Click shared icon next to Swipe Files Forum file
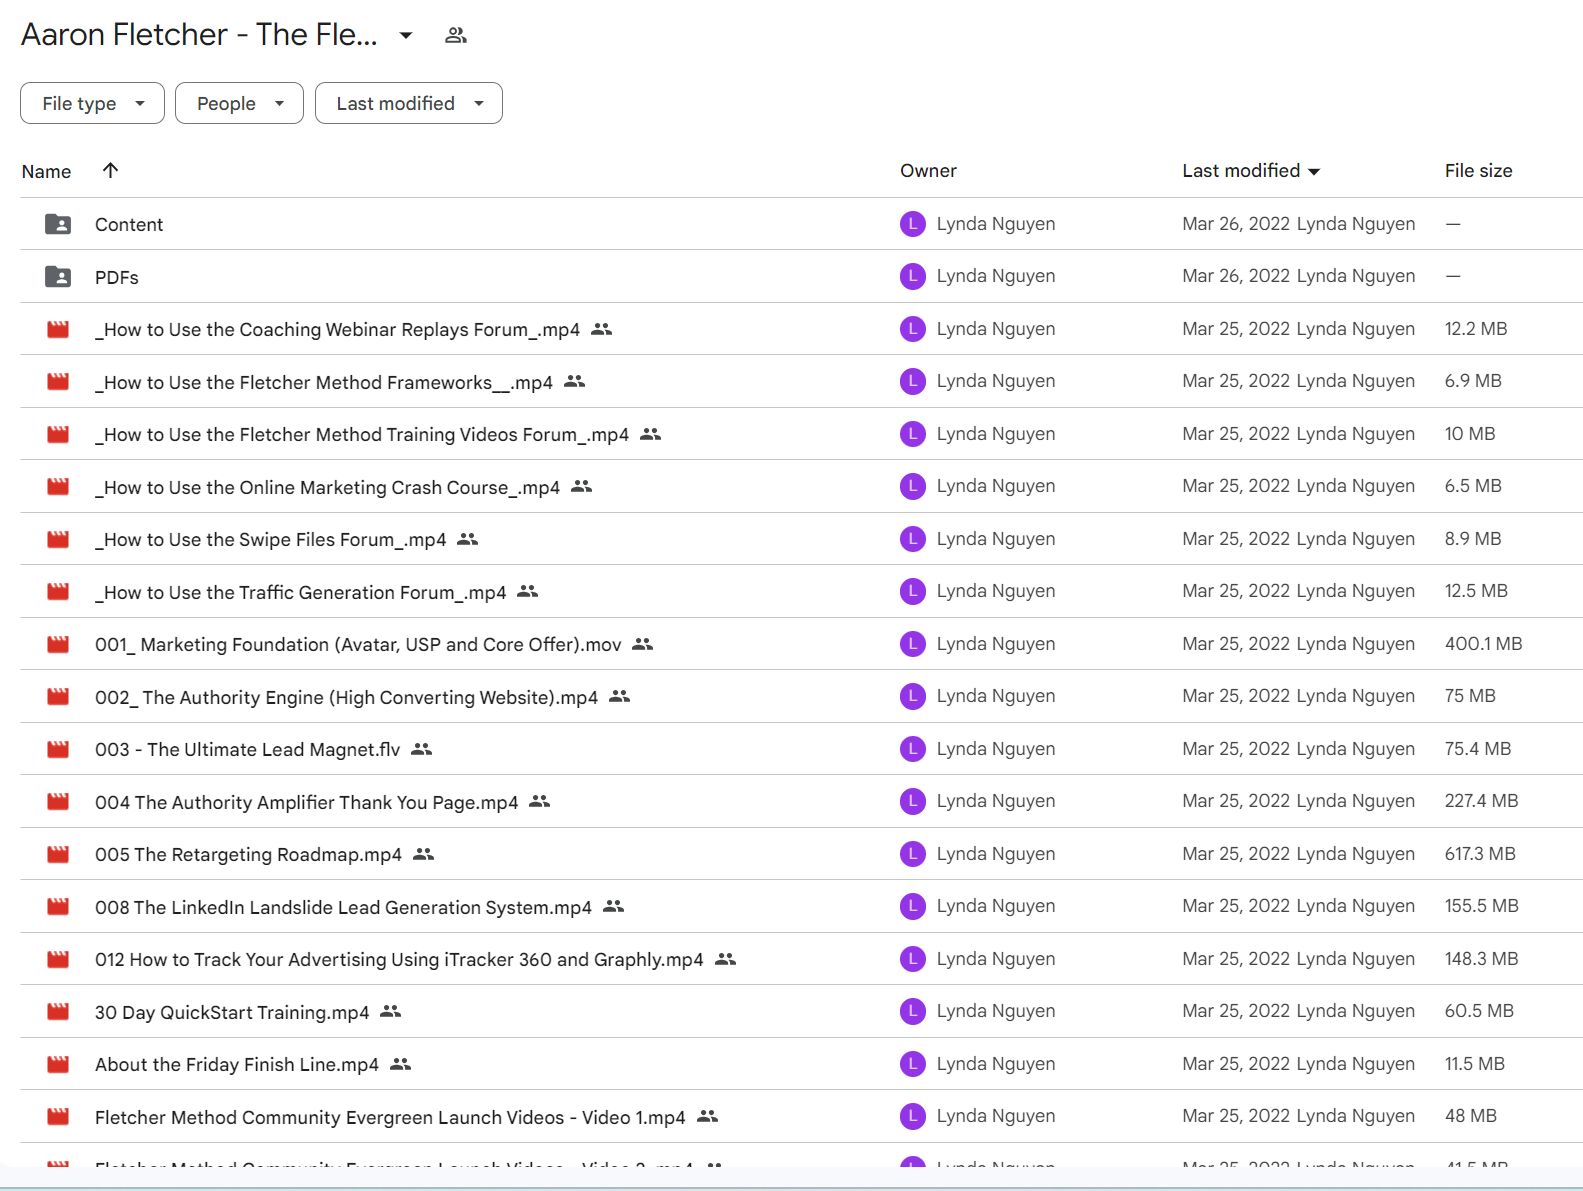Screen dimensions: 1583x1191 tap(467, 539)
